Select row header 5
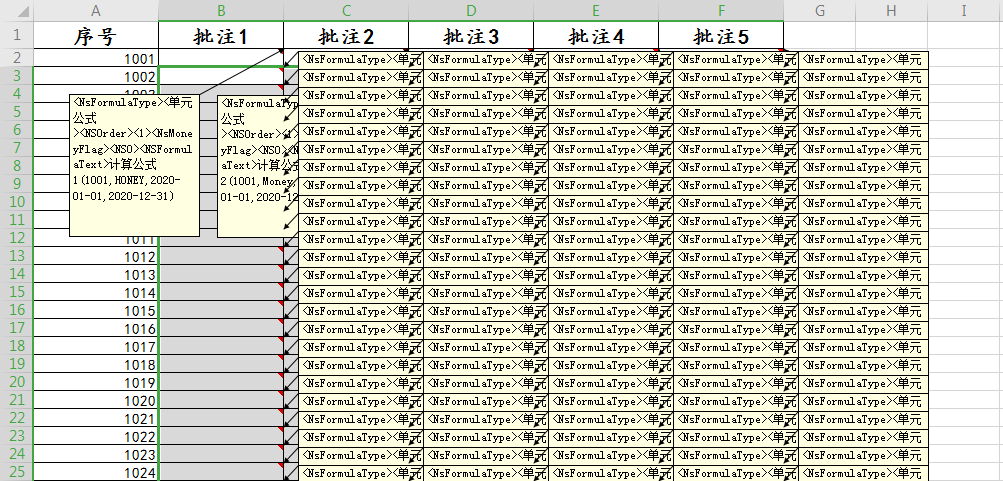The image size is (1003, 481). [17, 112]
